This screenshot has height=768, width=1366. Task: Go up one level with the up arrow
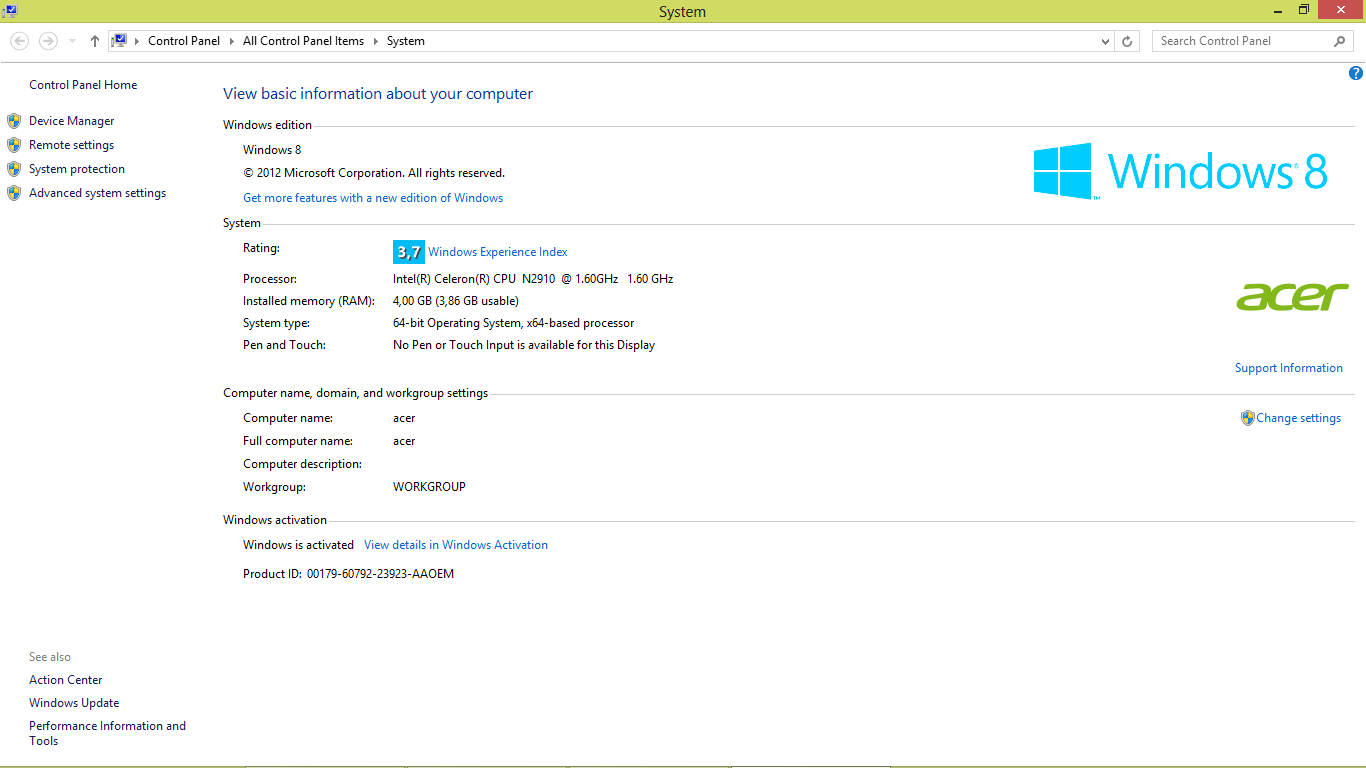[95, 41]
